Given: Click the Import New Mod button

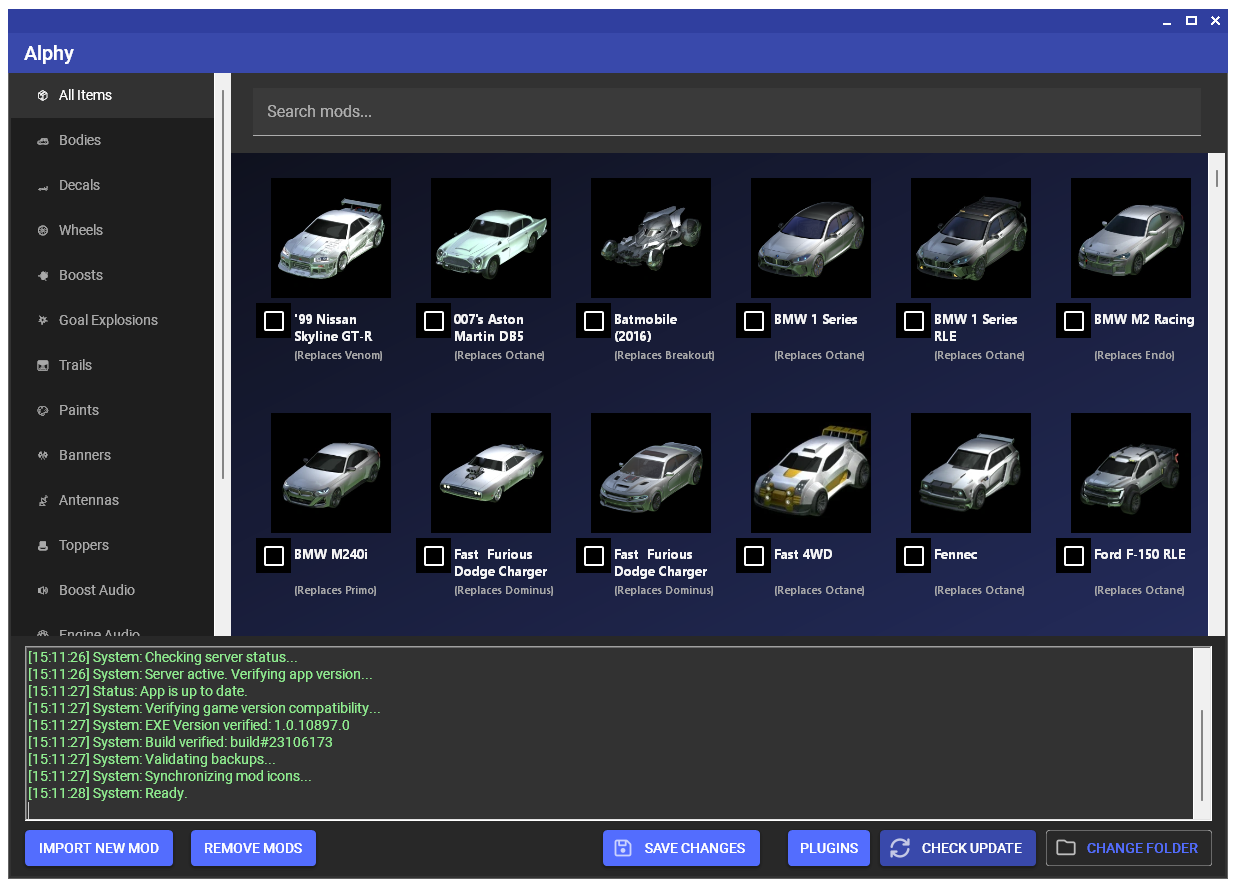Looking at the screenshot, I should click(x=99, y=848).
